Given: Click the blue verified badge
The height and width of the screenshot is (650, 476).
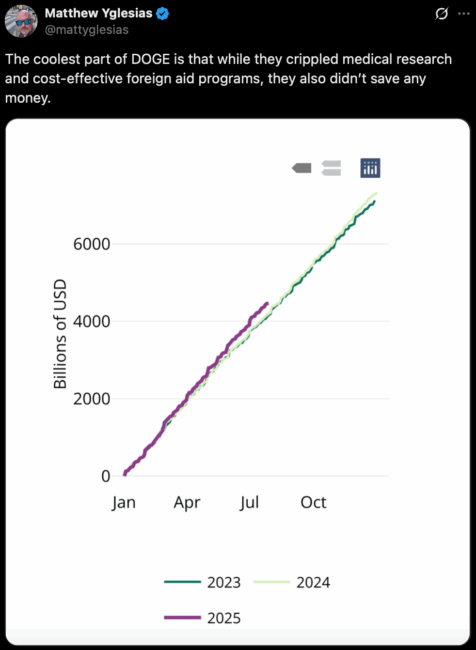Looking at the screenshot, I should pos(163,14).
